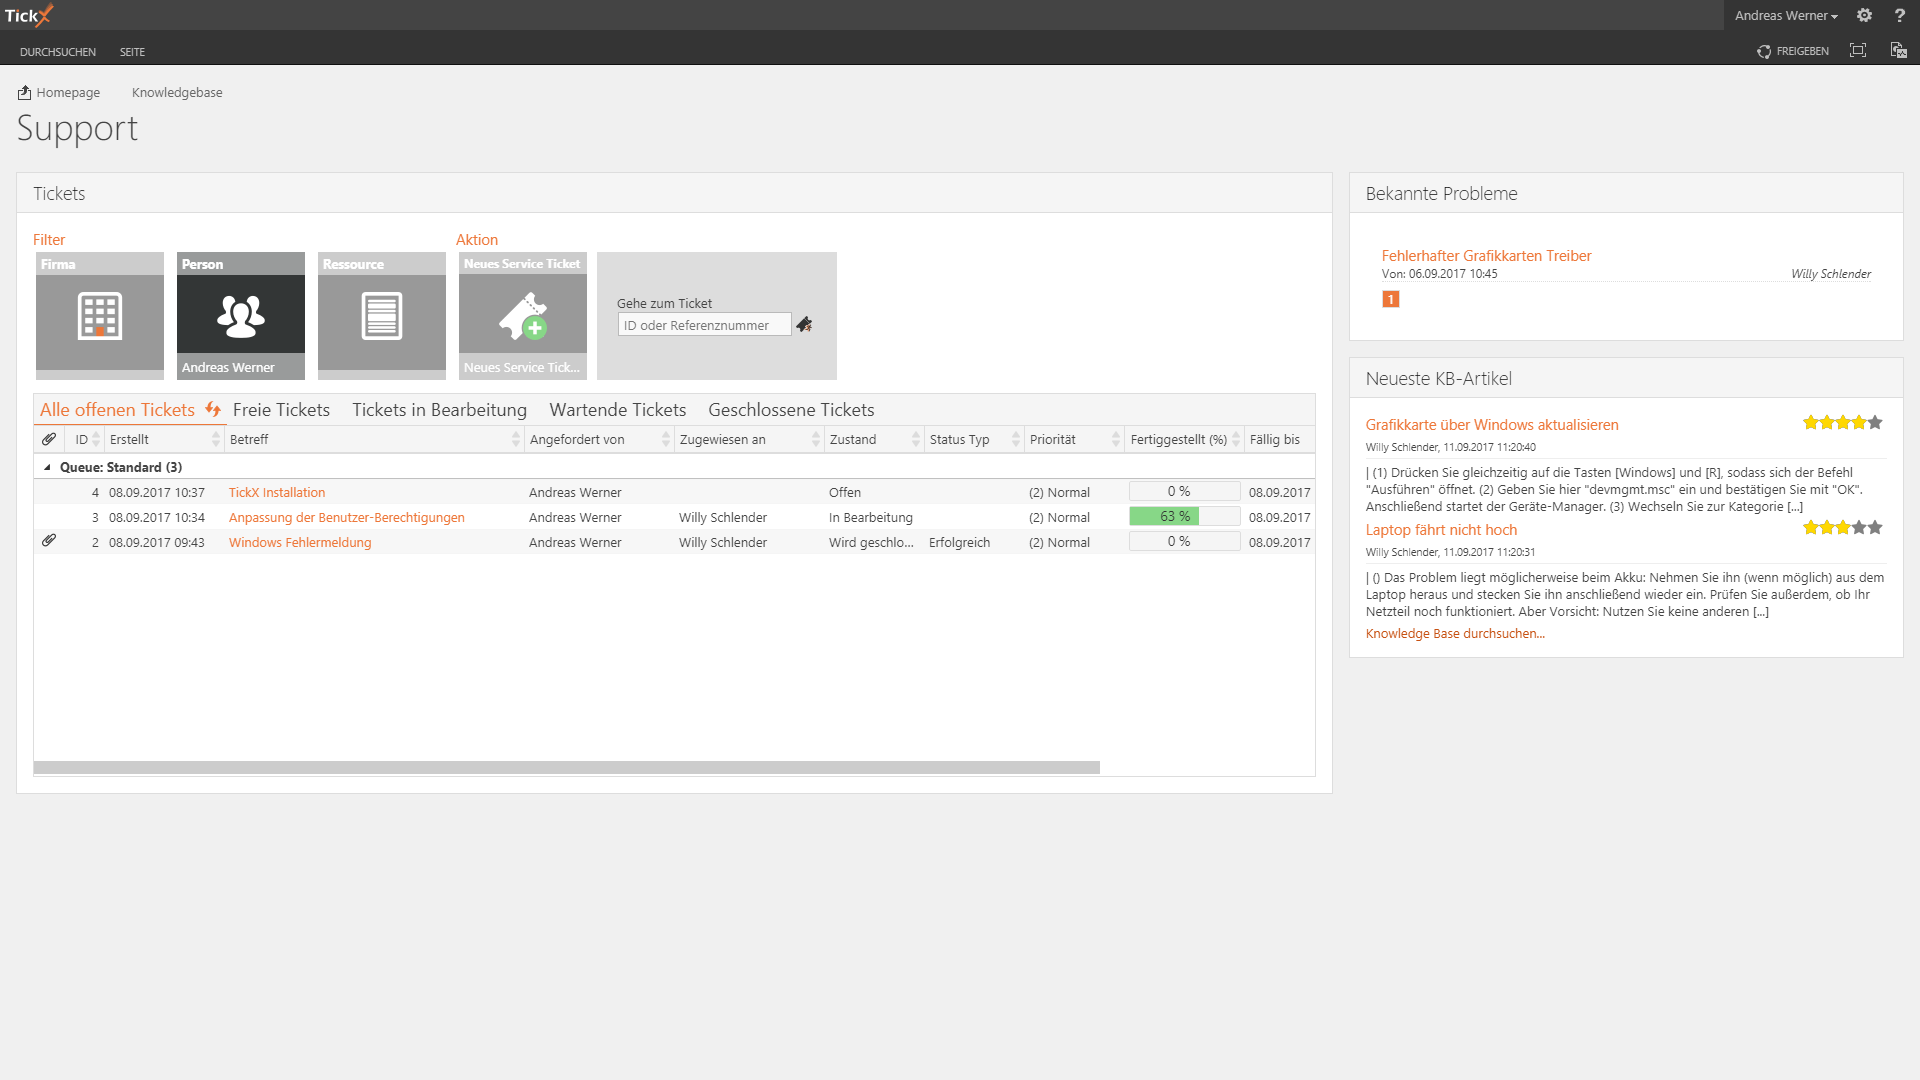Select the Ressource filter tile
Viewport: 1920px width, 1080px height.
click(382, 316)
